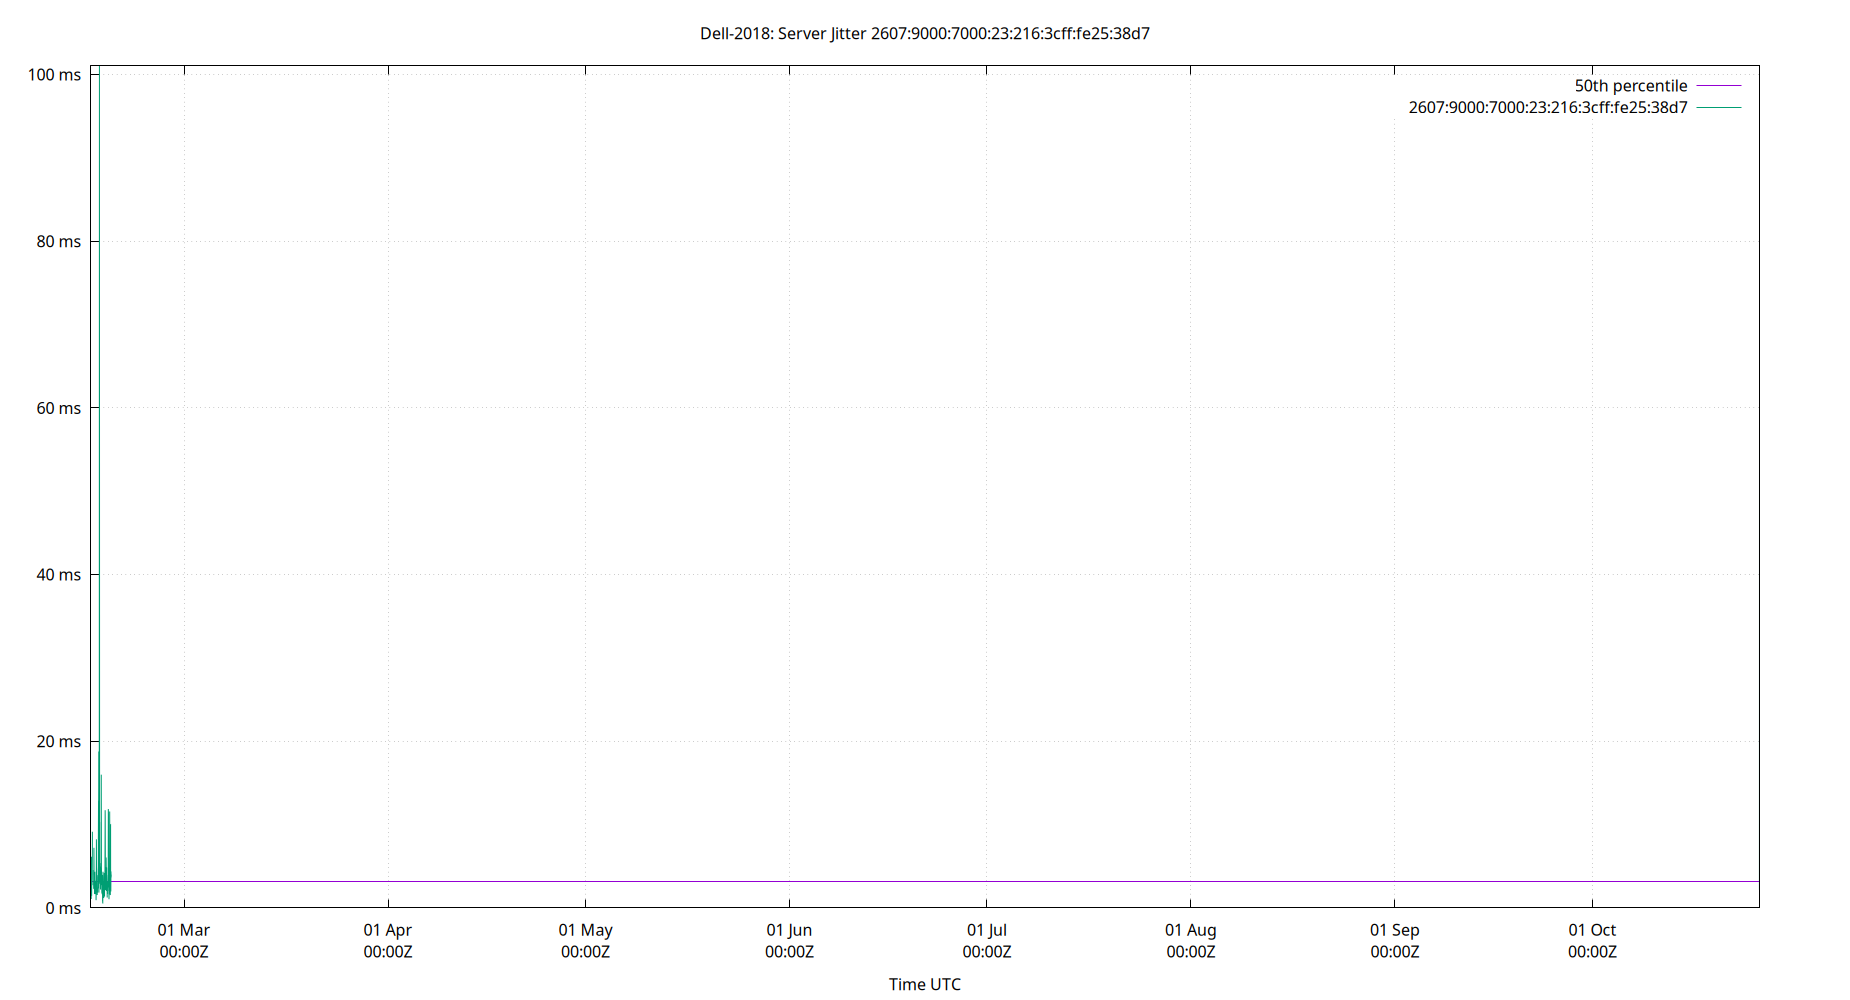Image resolution: width=1850 pixels, height=1000 pixels.
Task: Click the 60 ms y-axis label
Action: (60, 407)
